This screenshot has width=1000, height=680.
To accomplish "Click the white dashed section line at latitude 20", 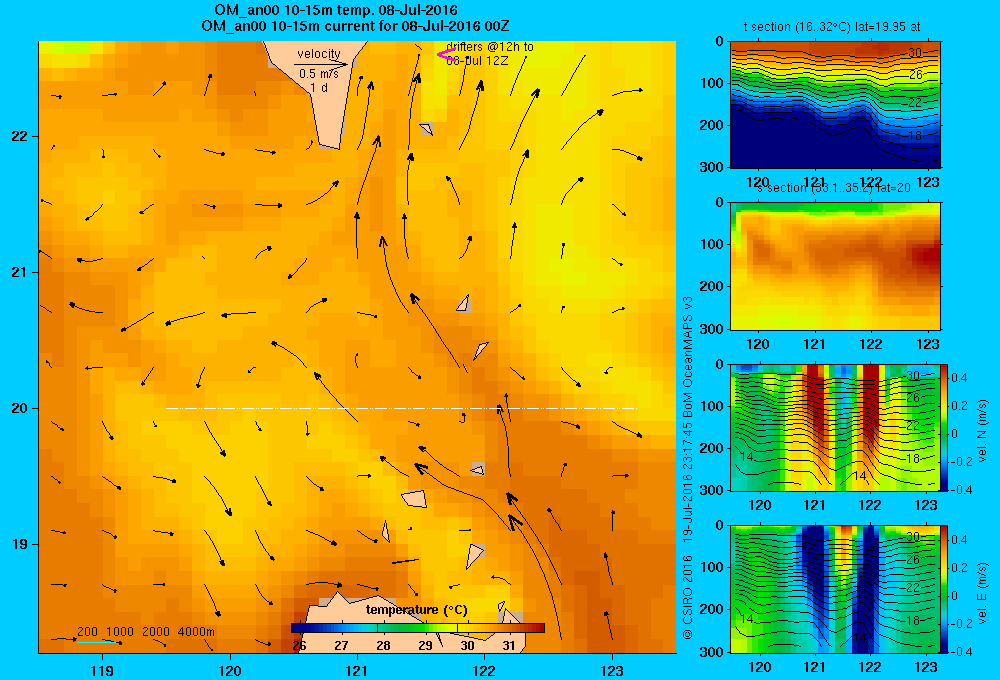I will pyautogui.click(x=401, y=408).
